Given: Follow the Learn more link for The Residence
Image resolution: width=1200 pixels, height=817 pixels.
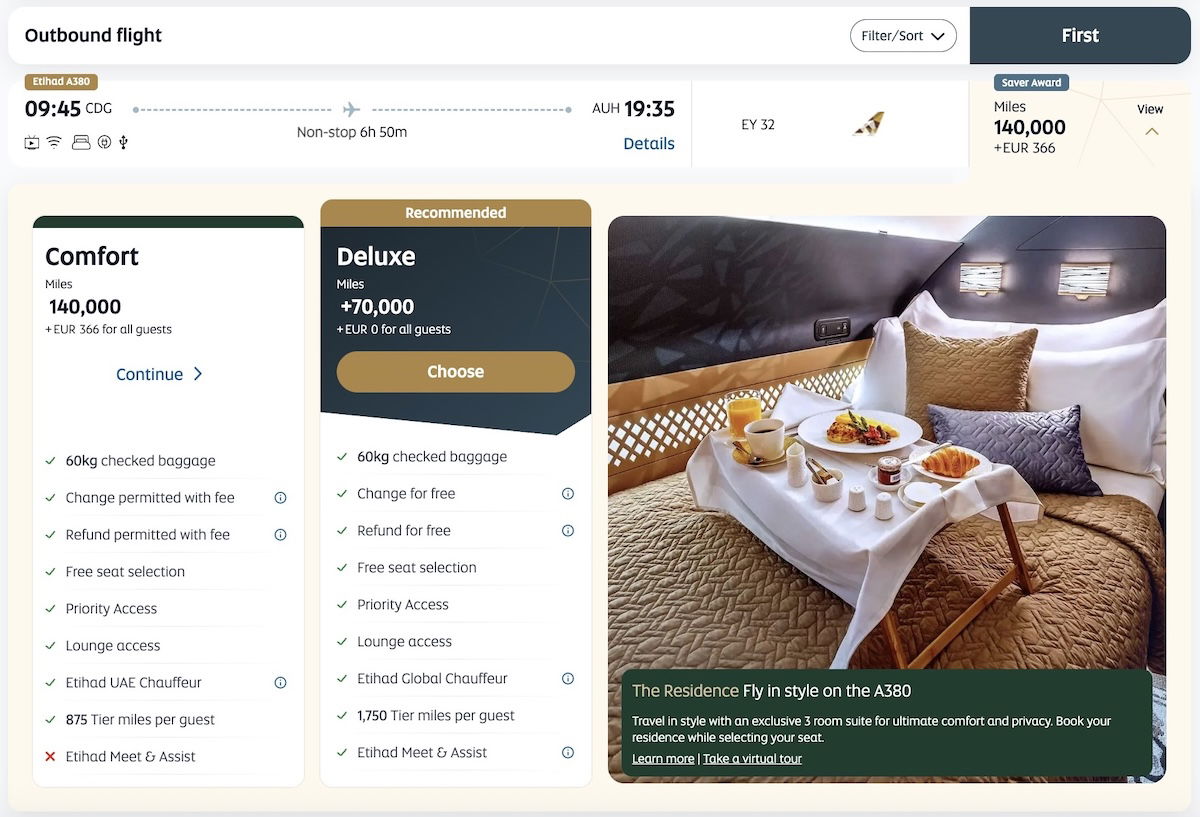Looking at the screenshot, I should pos(663,759).
